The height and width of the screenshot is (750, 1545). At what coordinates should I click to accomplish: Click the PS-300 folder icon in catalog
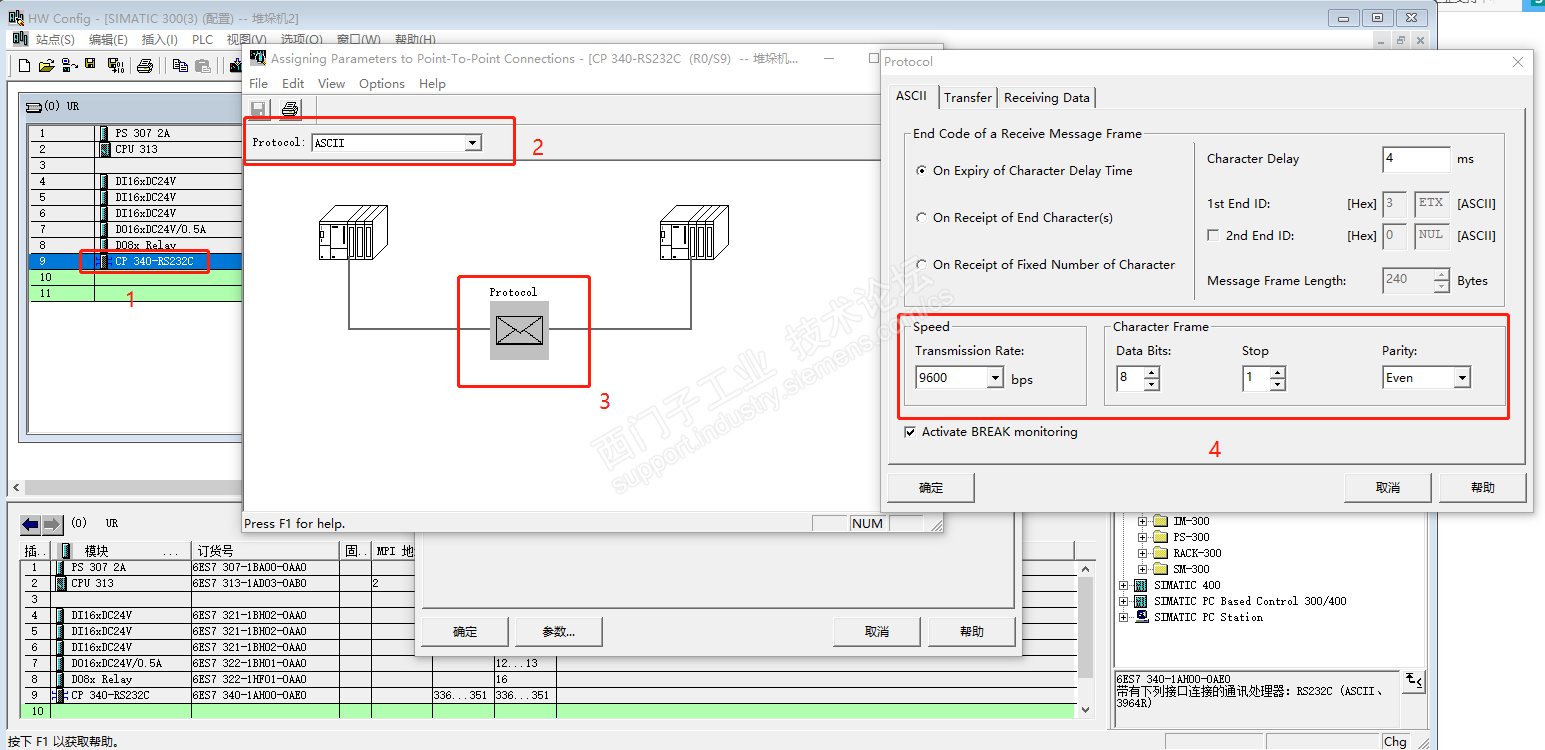tap(1160, 537)
